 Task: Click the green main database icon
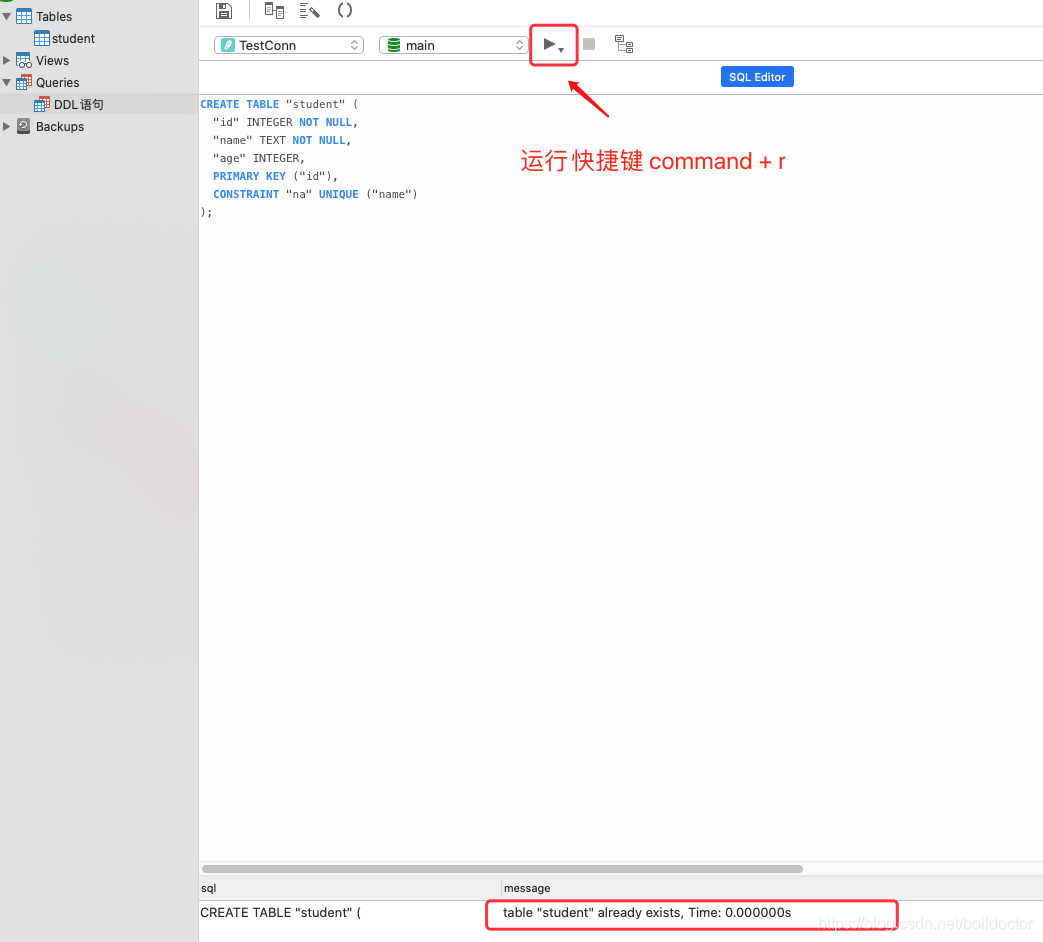point(394,45)
